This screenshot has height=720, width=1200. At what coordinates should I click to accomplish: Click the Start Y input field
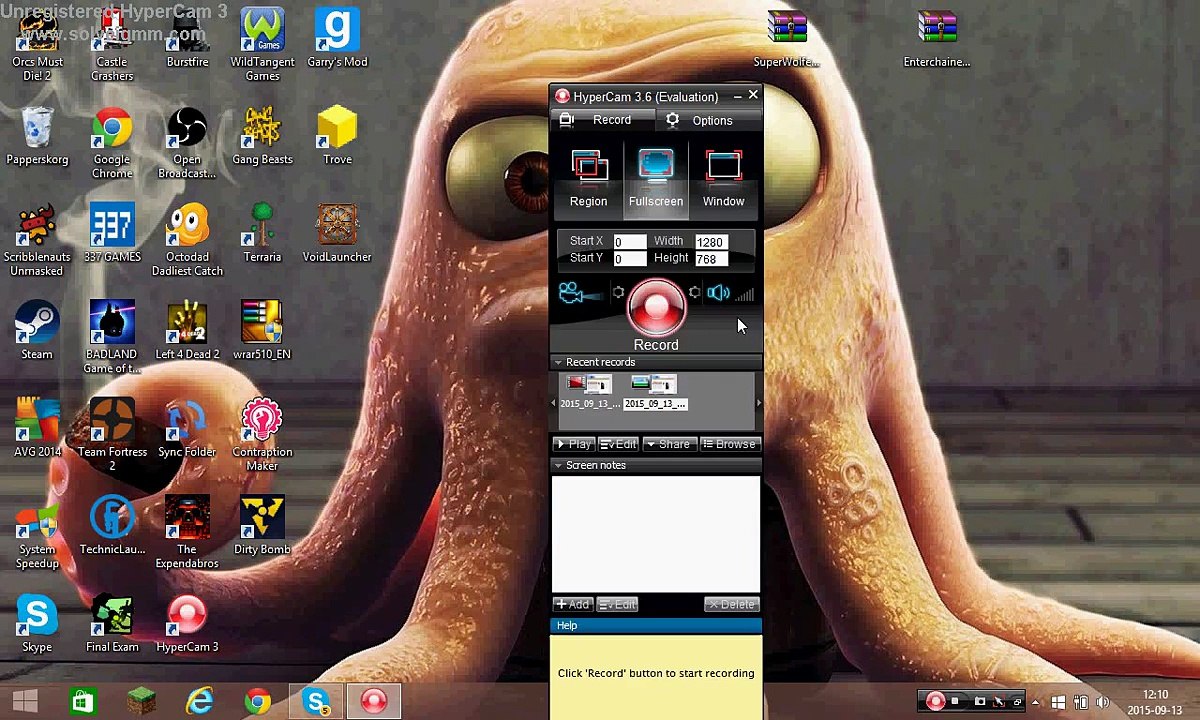point(629,259)
